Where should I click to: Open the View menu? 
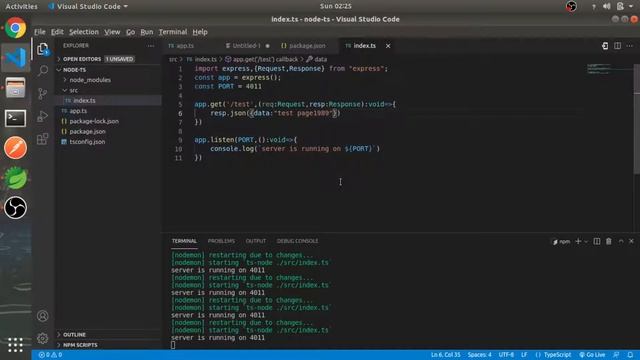click(112, 32)
